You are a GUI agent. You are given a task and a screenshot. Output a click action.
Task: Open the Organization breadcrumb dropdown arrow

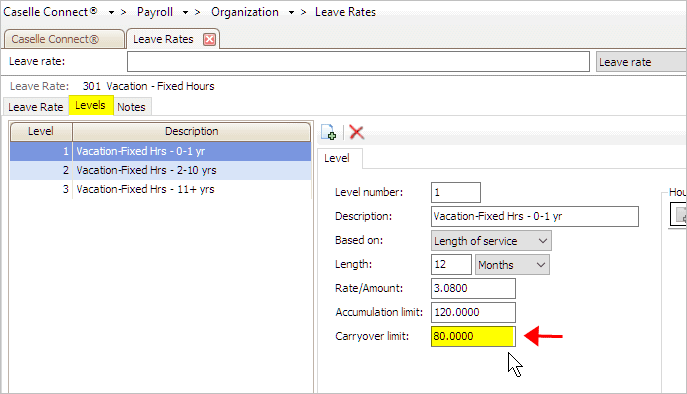click(x=291, y=12)
